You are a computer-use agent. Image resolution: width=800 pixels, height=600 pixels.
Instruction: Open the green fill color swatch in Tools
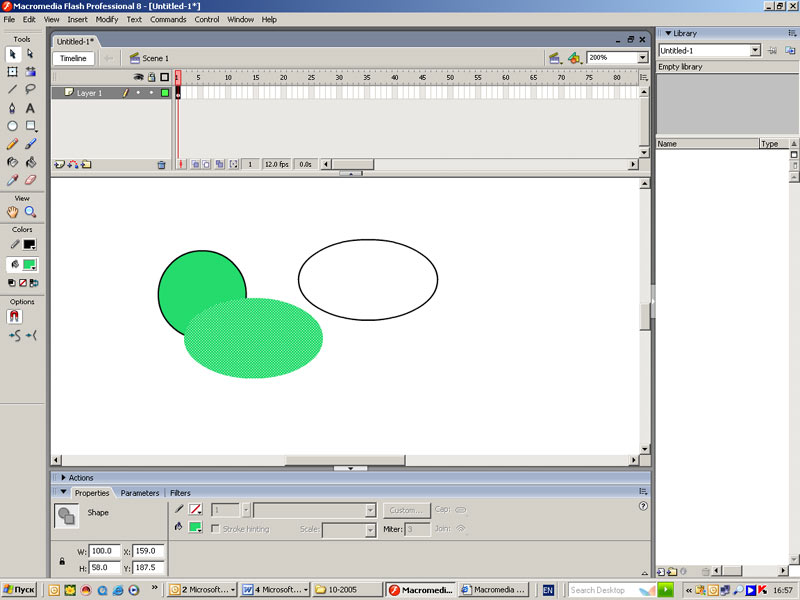(x=30, y=265)
